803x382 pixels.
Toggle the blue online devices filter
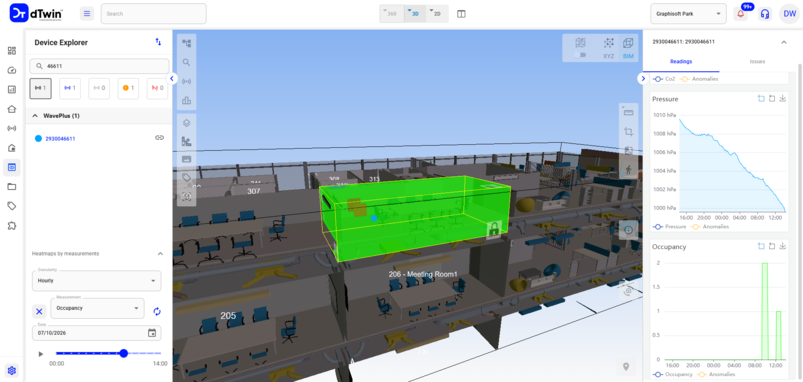(x=70, y=88)
